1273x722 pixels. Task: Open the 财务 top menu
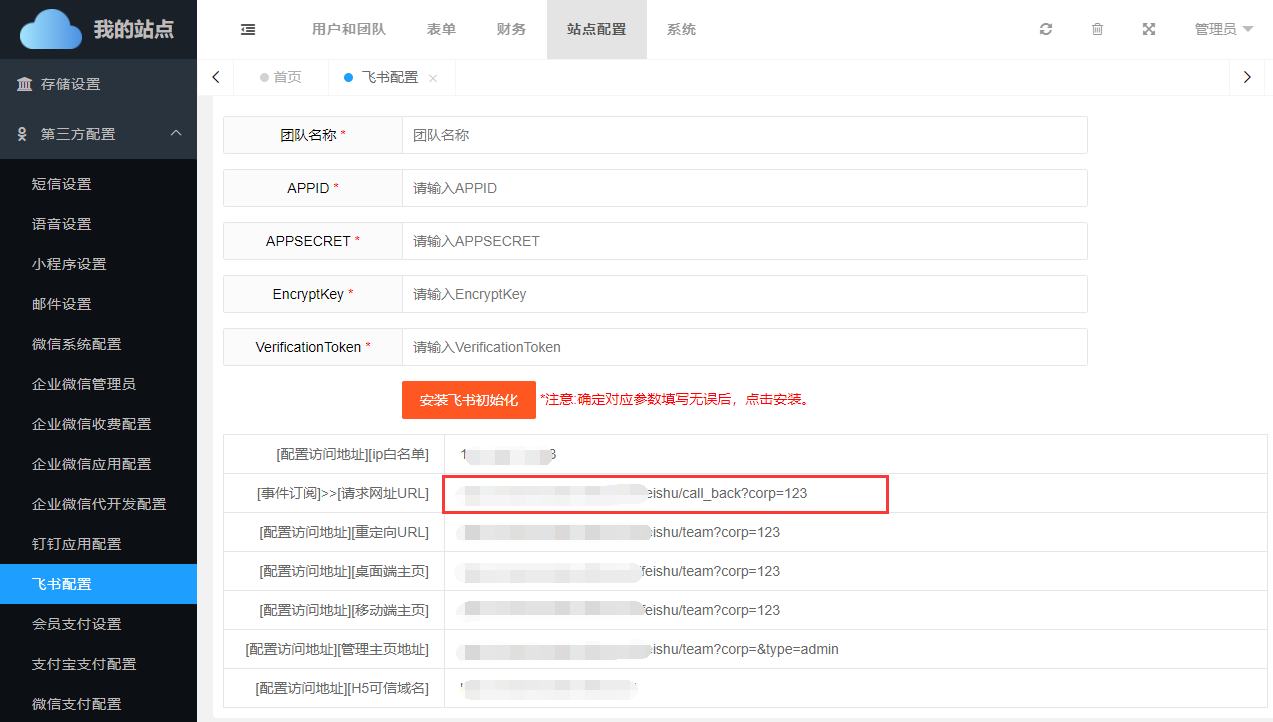(x=511, y=29)
